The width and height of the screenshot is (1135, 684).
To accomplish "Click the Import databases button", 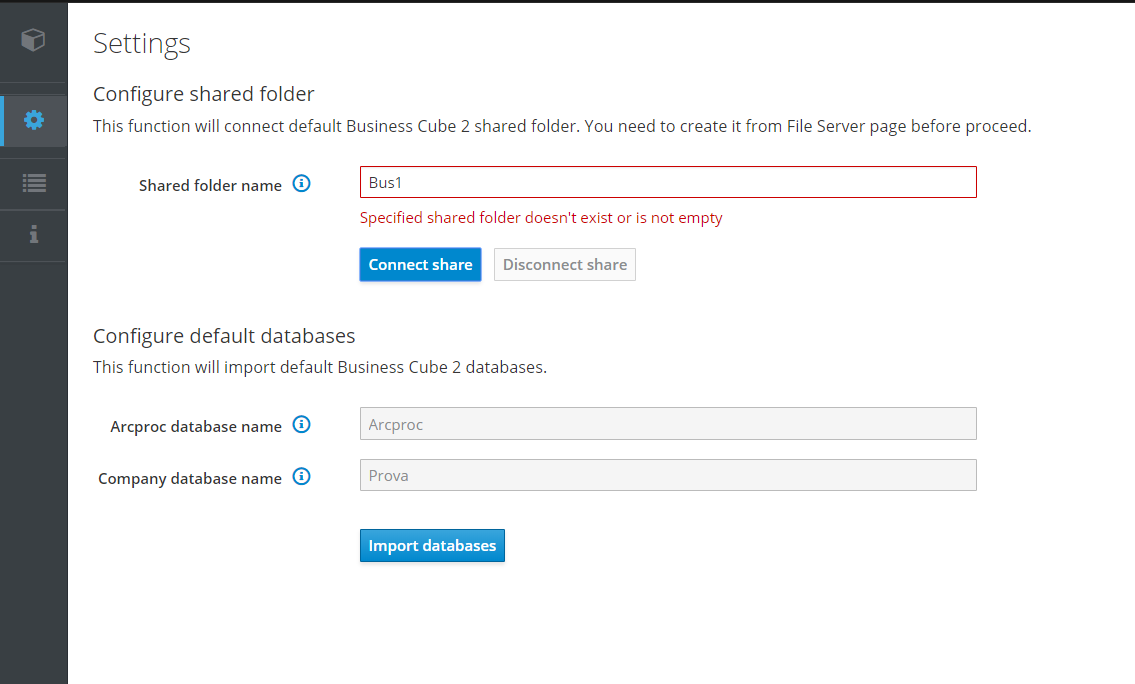I will 432,546.
